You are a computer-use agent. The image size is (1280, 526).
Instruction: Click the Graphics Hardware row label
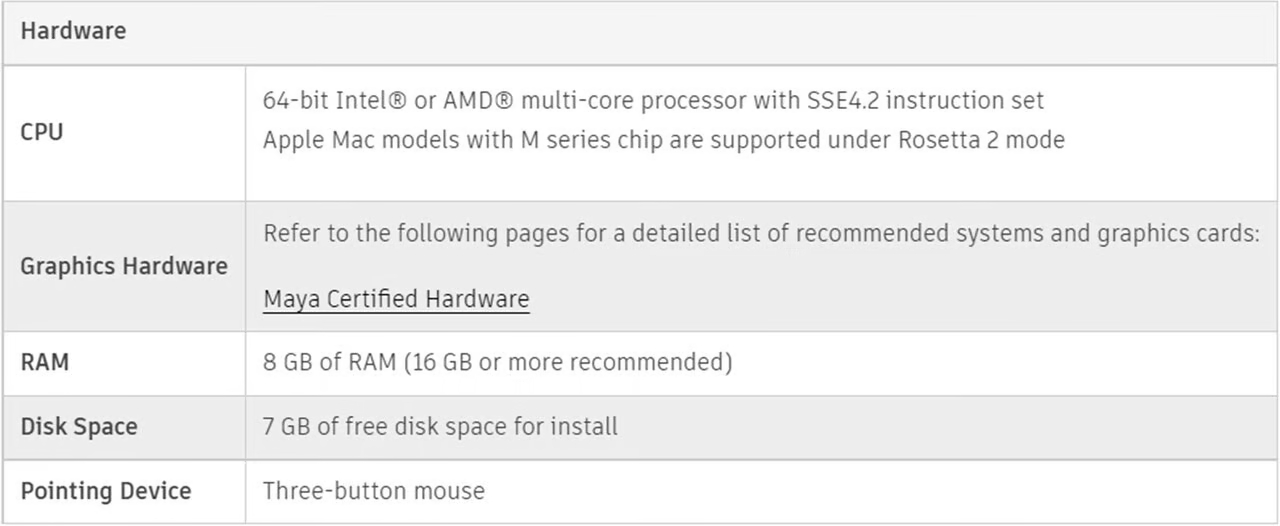(124, 266)
